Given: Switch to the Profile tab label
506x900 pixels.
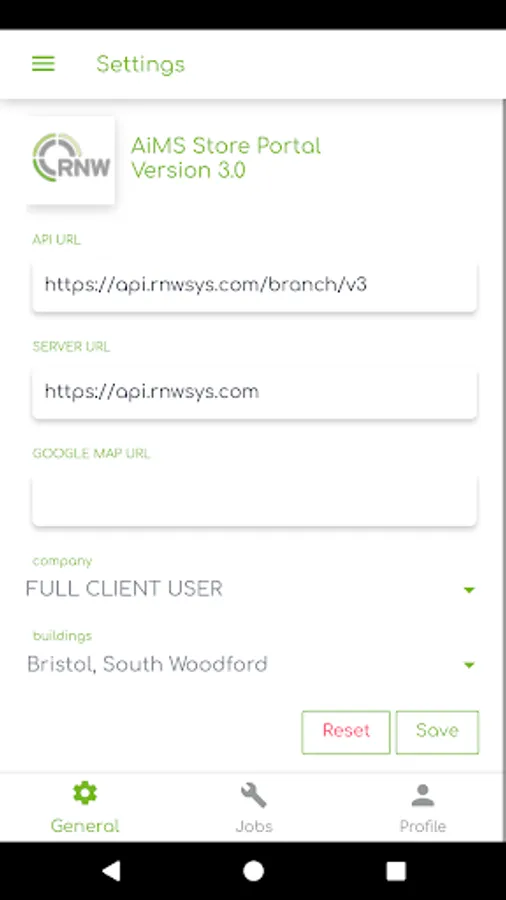Looking at the screenshot, I should (423, 827).
